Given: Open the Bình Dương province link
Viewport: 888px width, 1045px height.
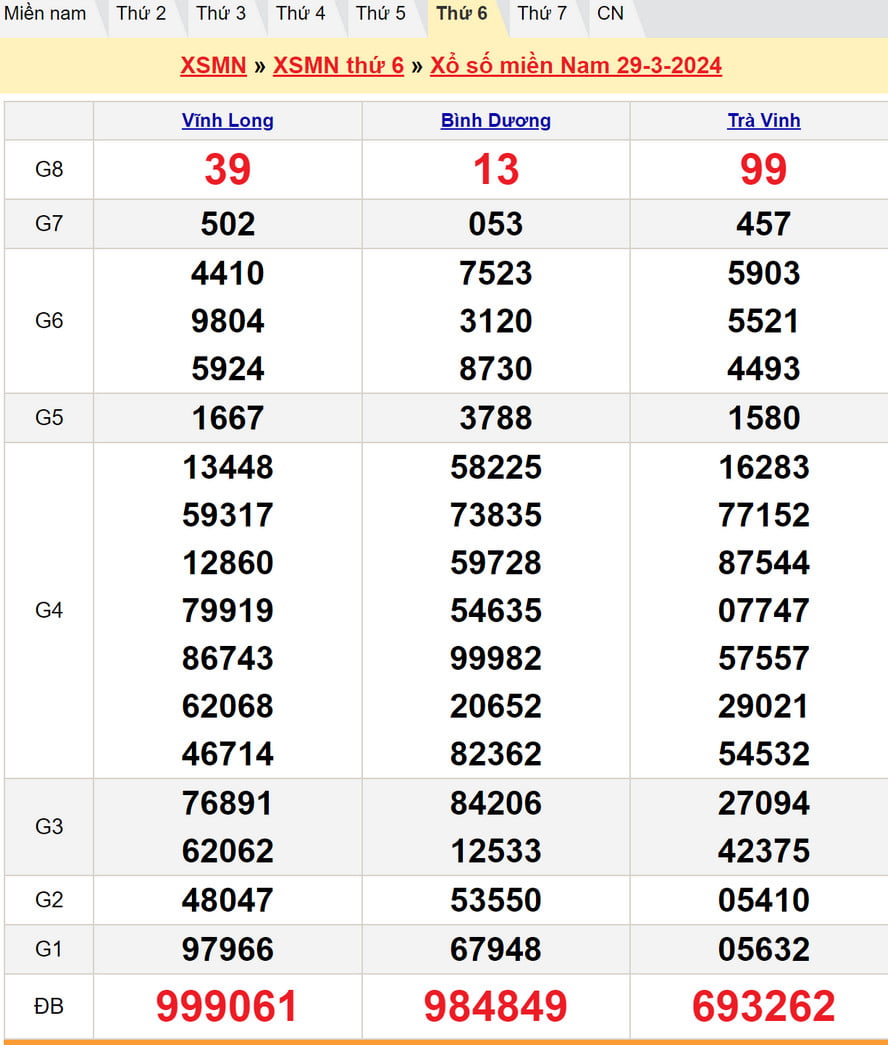Looking at the screenshot, I should [x=496, y=121].
